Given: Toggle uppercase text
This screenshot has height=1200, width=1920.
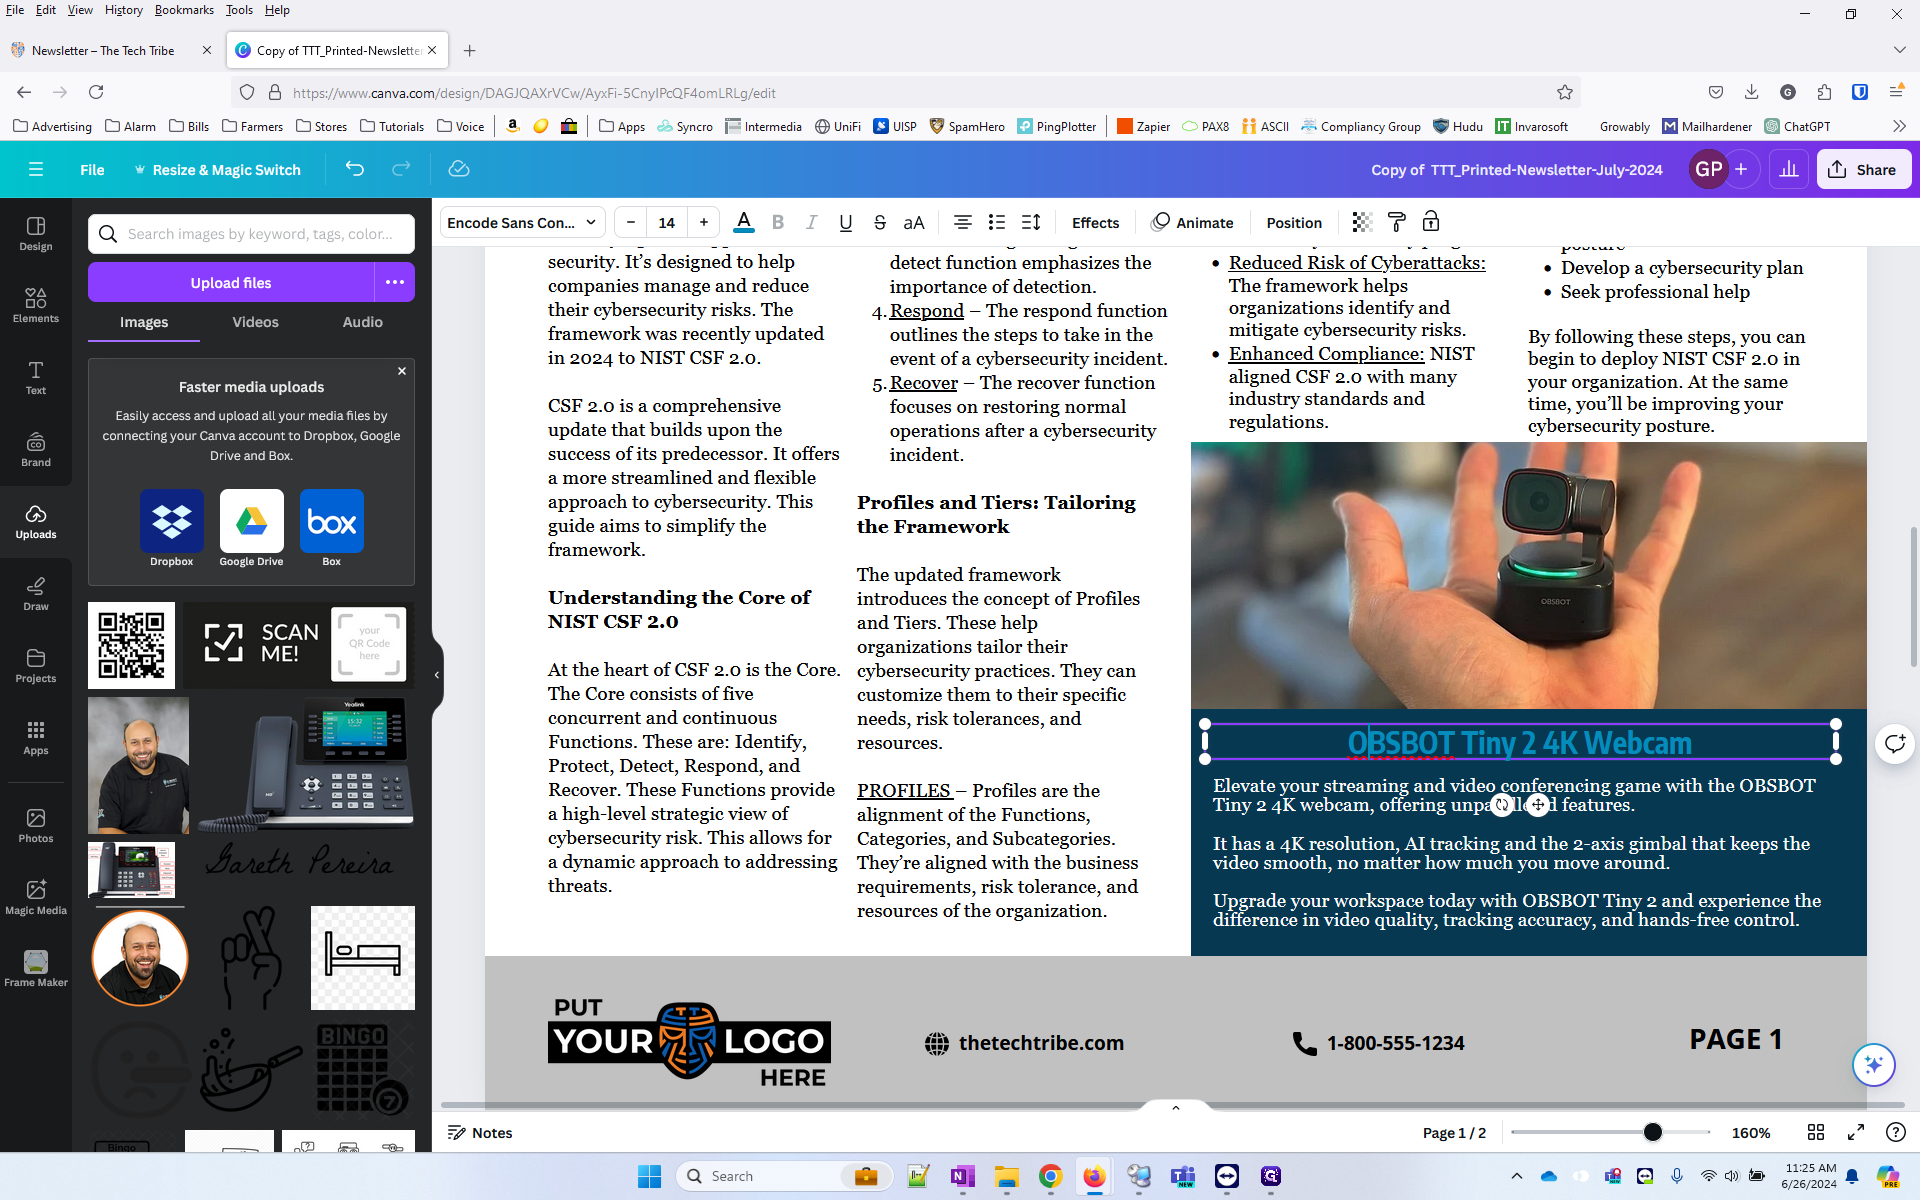Looking at the screenshot, I should 914,222.
